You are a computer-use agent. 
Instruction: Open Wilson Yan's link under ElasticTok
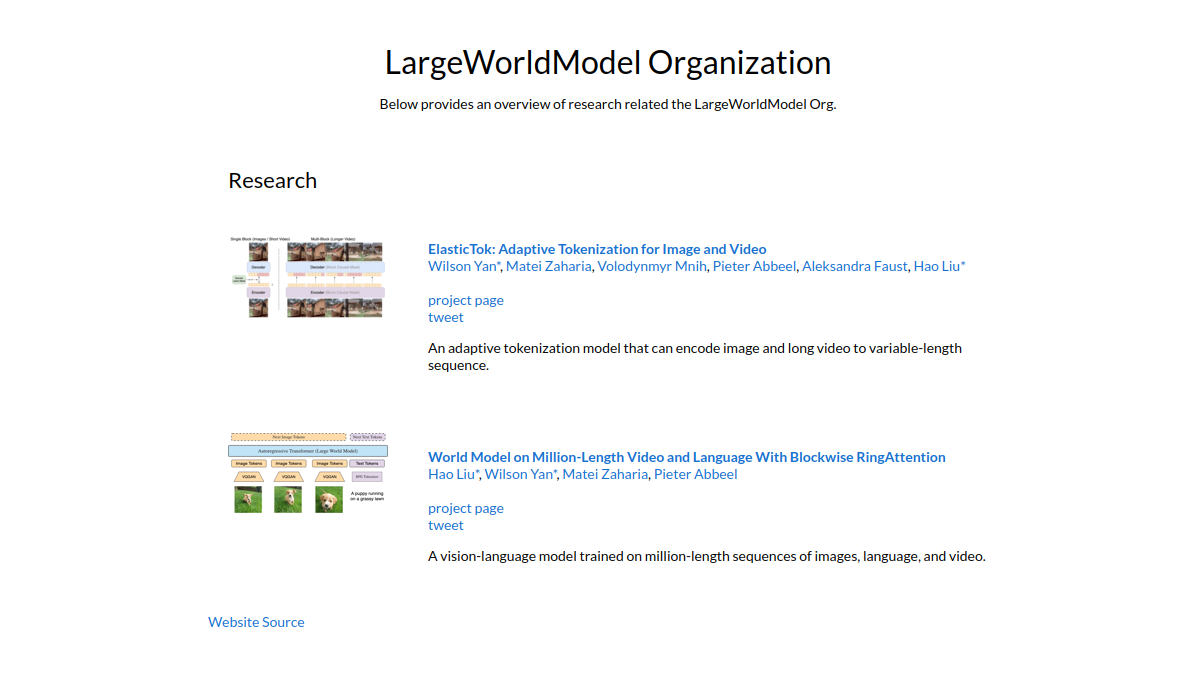[x=465, y=266]
